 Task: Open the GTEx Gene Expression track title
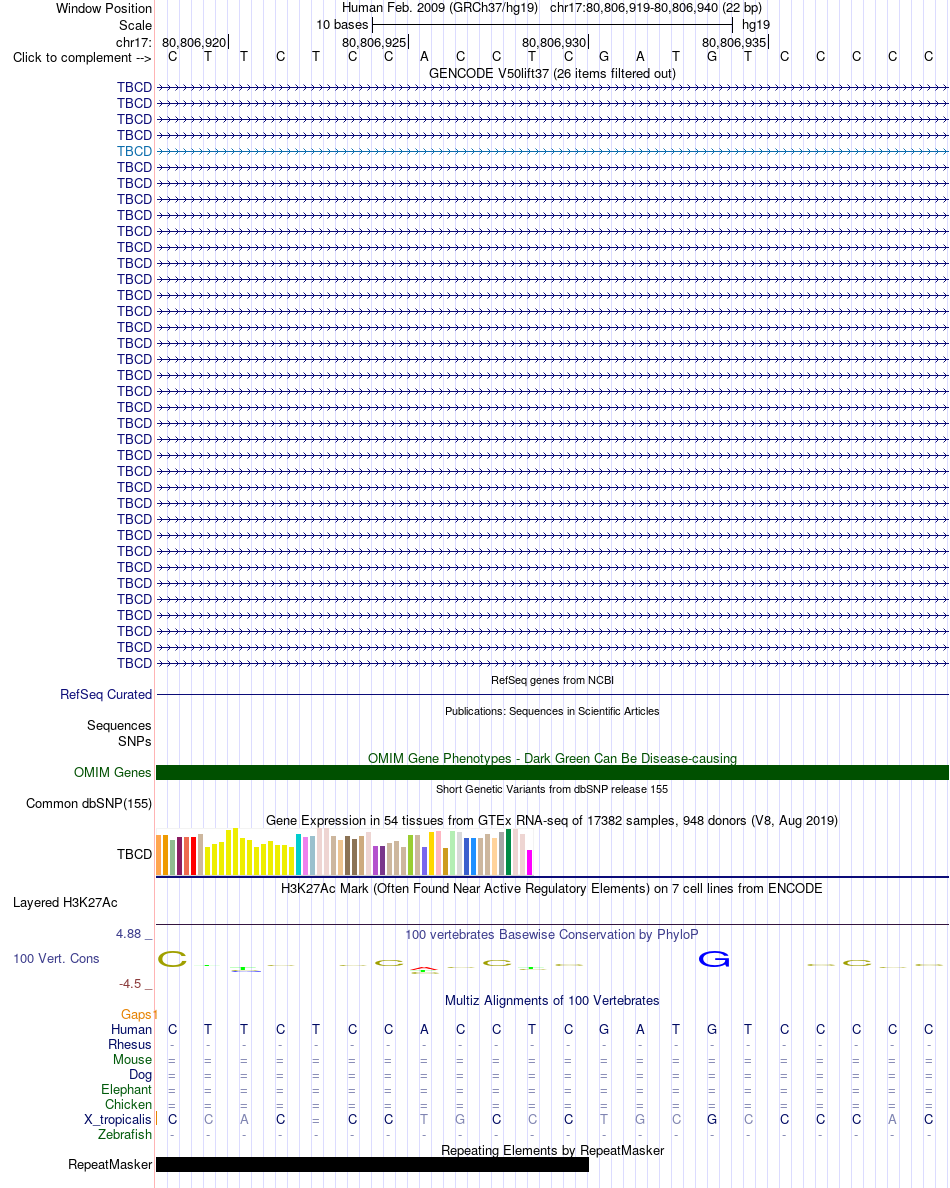[552, 820]
